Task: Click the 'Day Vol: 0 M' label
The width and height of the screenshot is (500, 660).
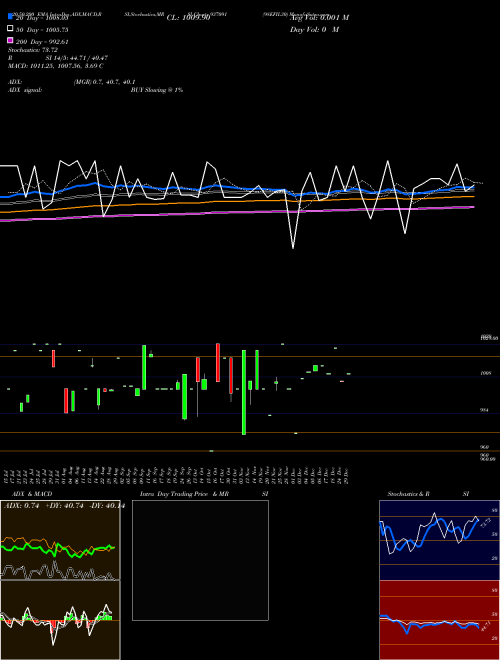Action: [314, 29]
